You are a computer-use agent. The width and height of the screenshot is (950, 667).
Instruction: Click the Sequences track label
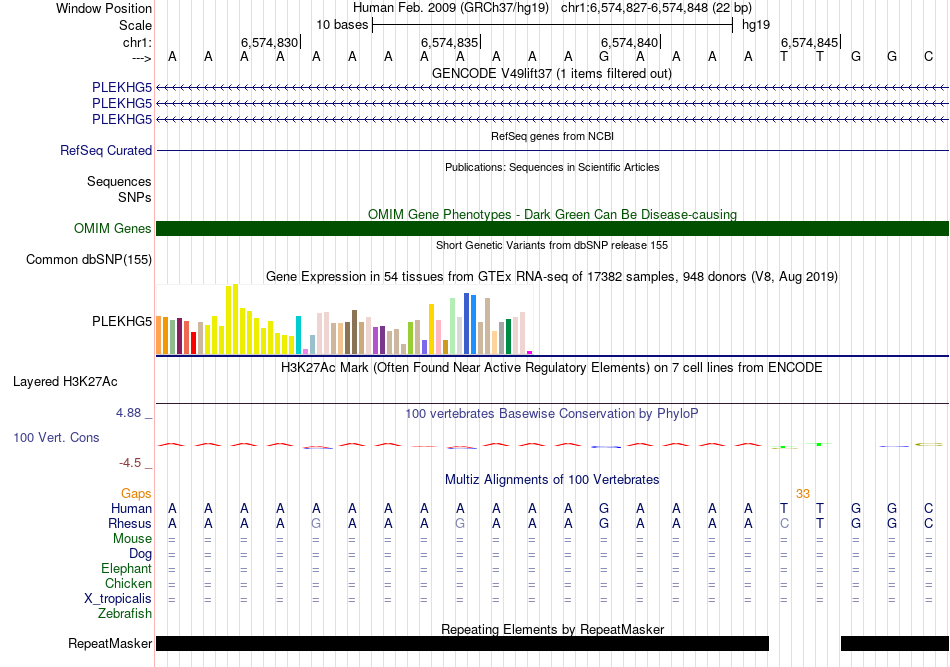(119, 181)
